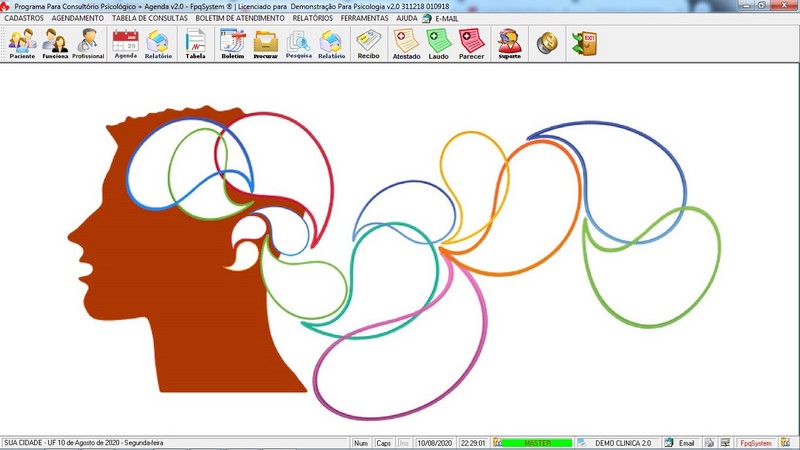
Task: Click the Suporte support icon
Action: (x=509, y=43)
